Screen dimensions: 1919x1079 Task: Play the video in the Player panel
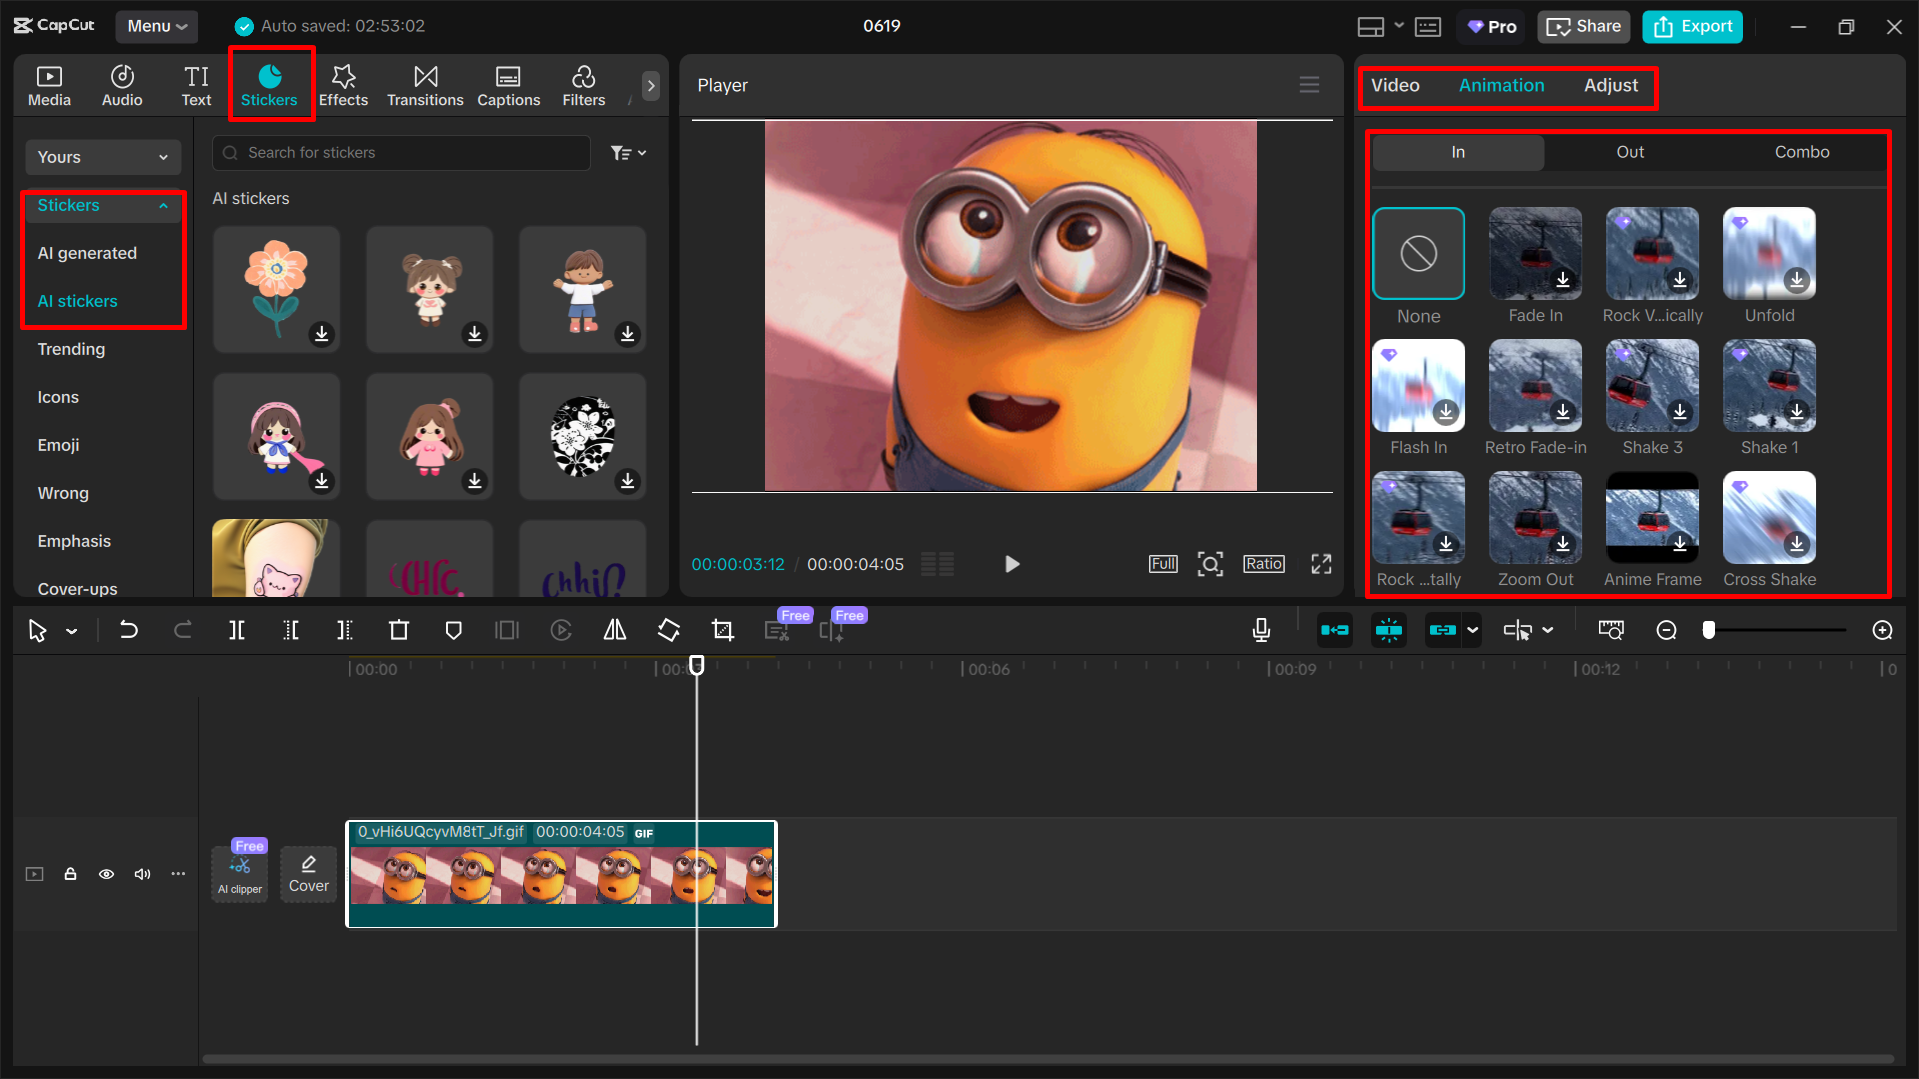pyautogui.click(x=1011, y=563)
